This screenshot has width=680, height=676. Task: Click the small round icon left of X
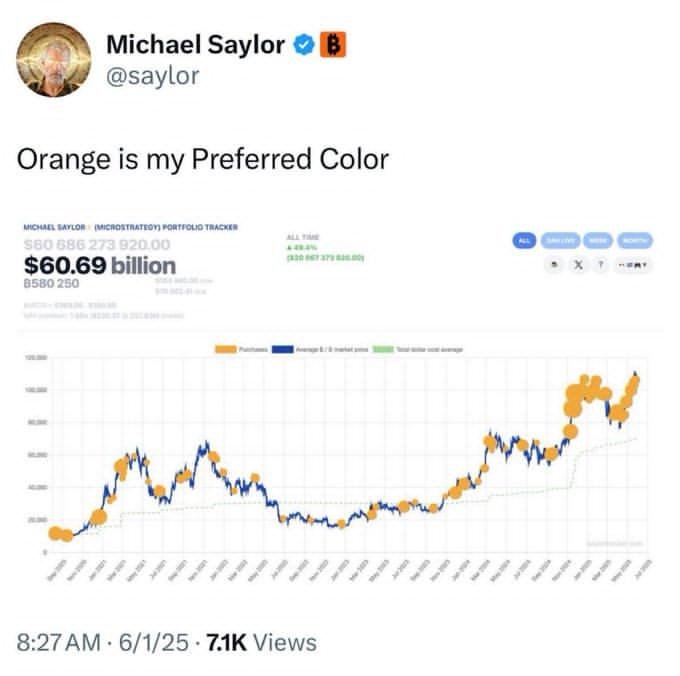coord(554,265)
